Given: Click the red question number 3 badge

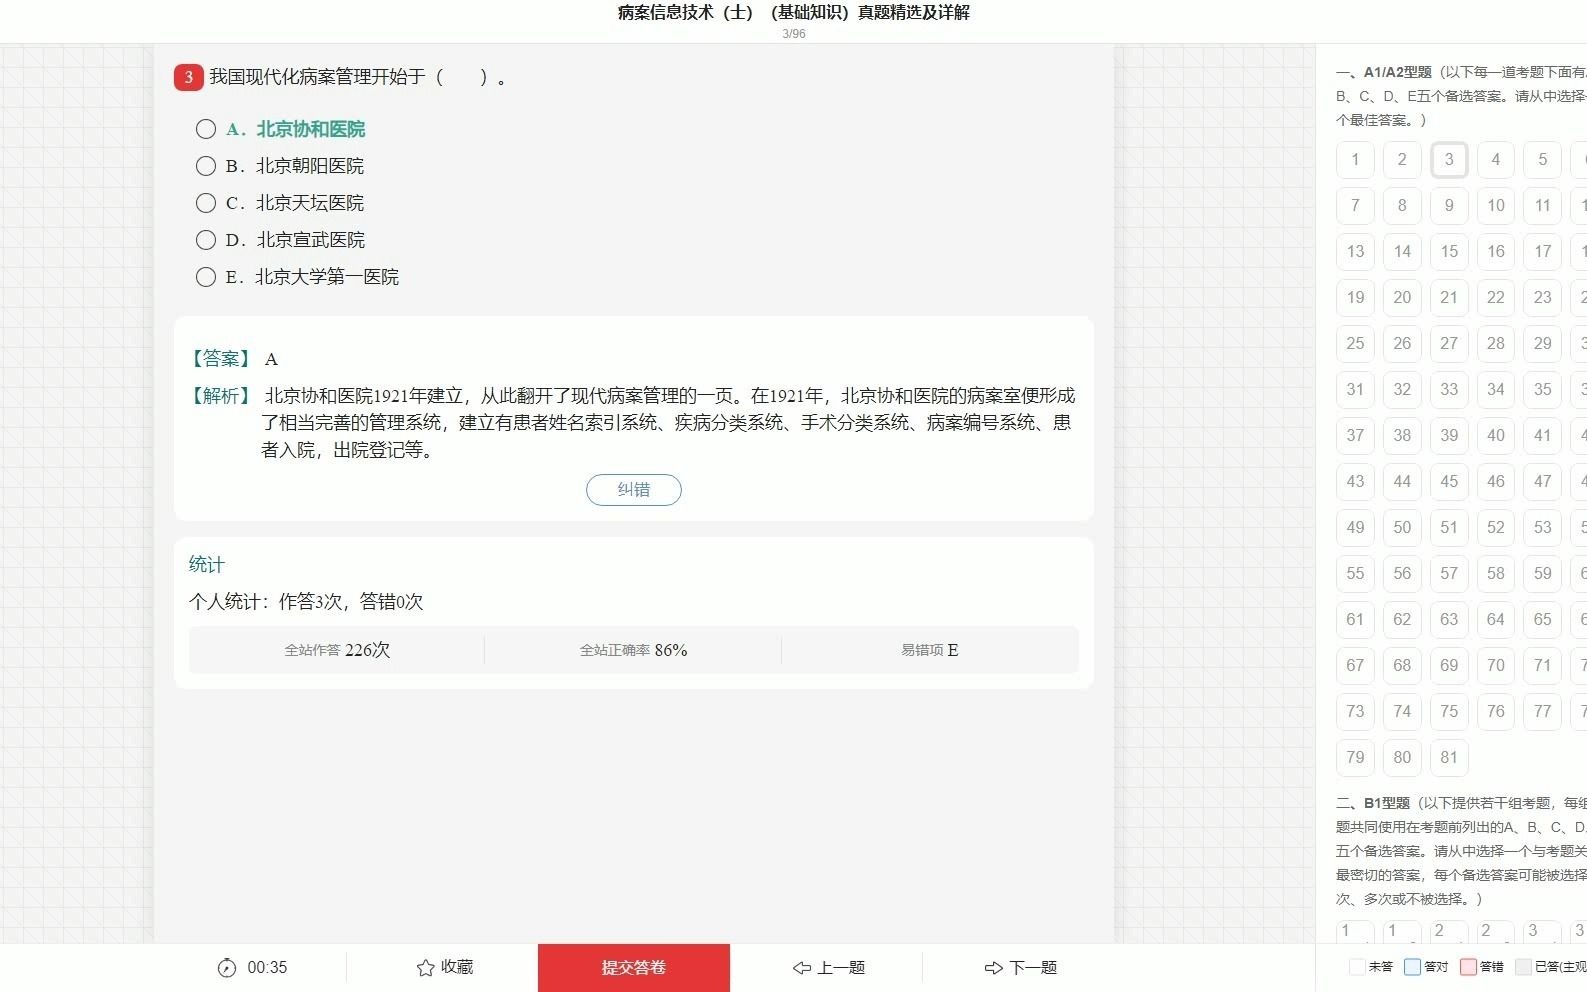Looking at the screenshot, I should pyautogui.click(x=189, y=77).
